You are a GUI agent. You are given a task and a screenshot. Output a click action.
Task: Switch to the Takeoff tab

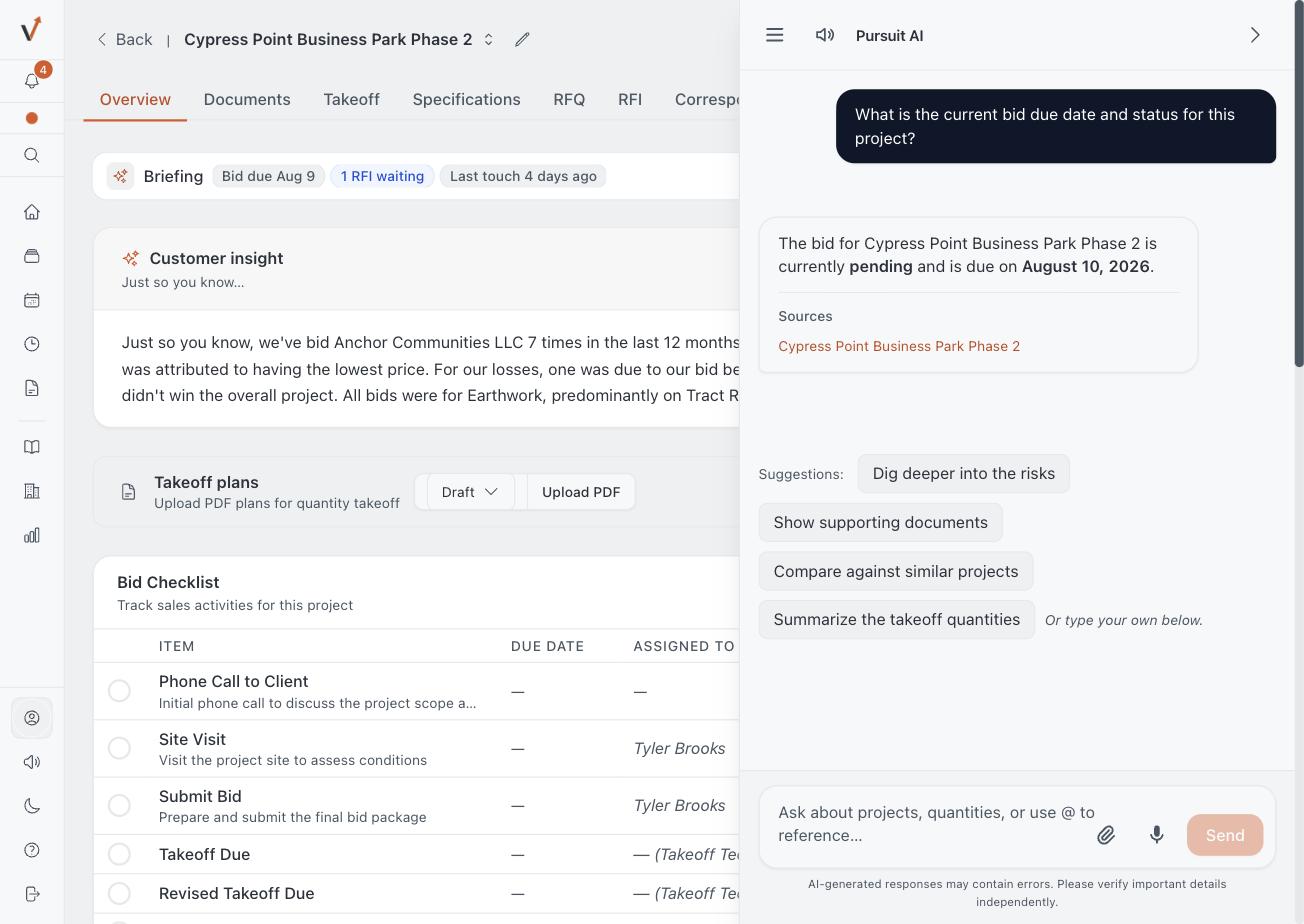[x=351, y=99]
